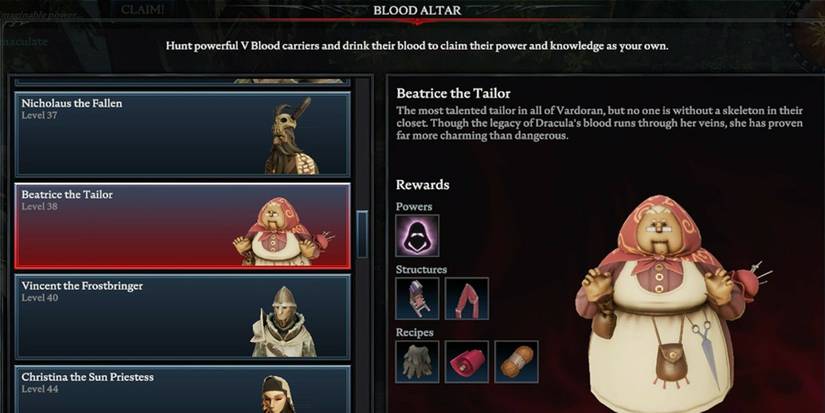Click the loom structure reward icon
This screenshot has height=413, width=825.
[417, 298]
